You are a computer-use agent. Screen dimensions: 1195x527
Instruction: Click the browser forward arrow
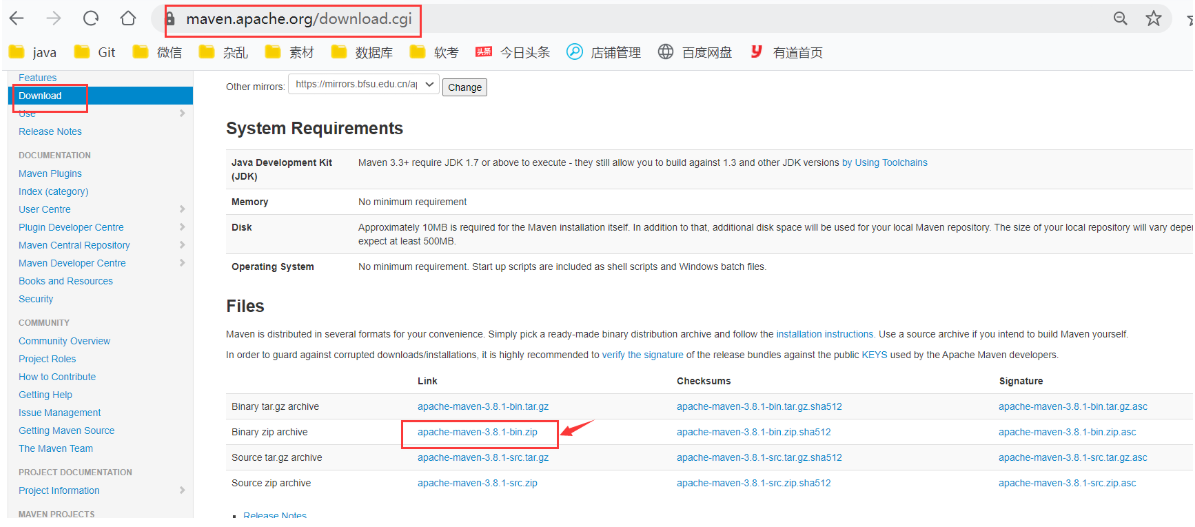click(53, 19)
